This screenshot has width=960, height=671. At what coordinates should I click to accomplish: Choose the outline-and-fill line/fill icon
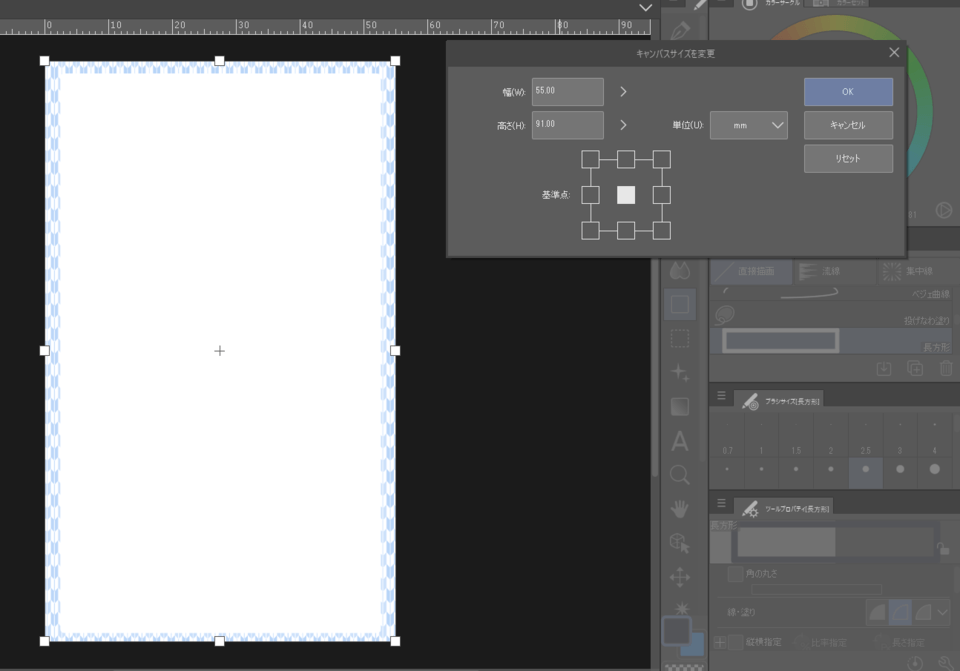click(923, 612)
